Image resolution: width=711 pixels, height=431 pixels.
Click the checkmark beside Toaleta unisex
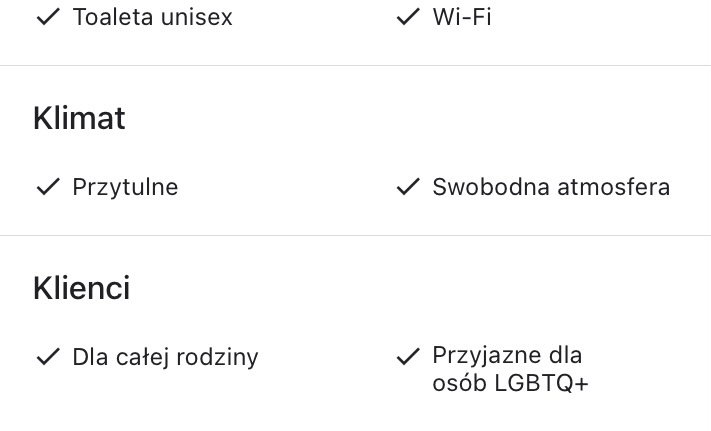(x=48, y=17)
